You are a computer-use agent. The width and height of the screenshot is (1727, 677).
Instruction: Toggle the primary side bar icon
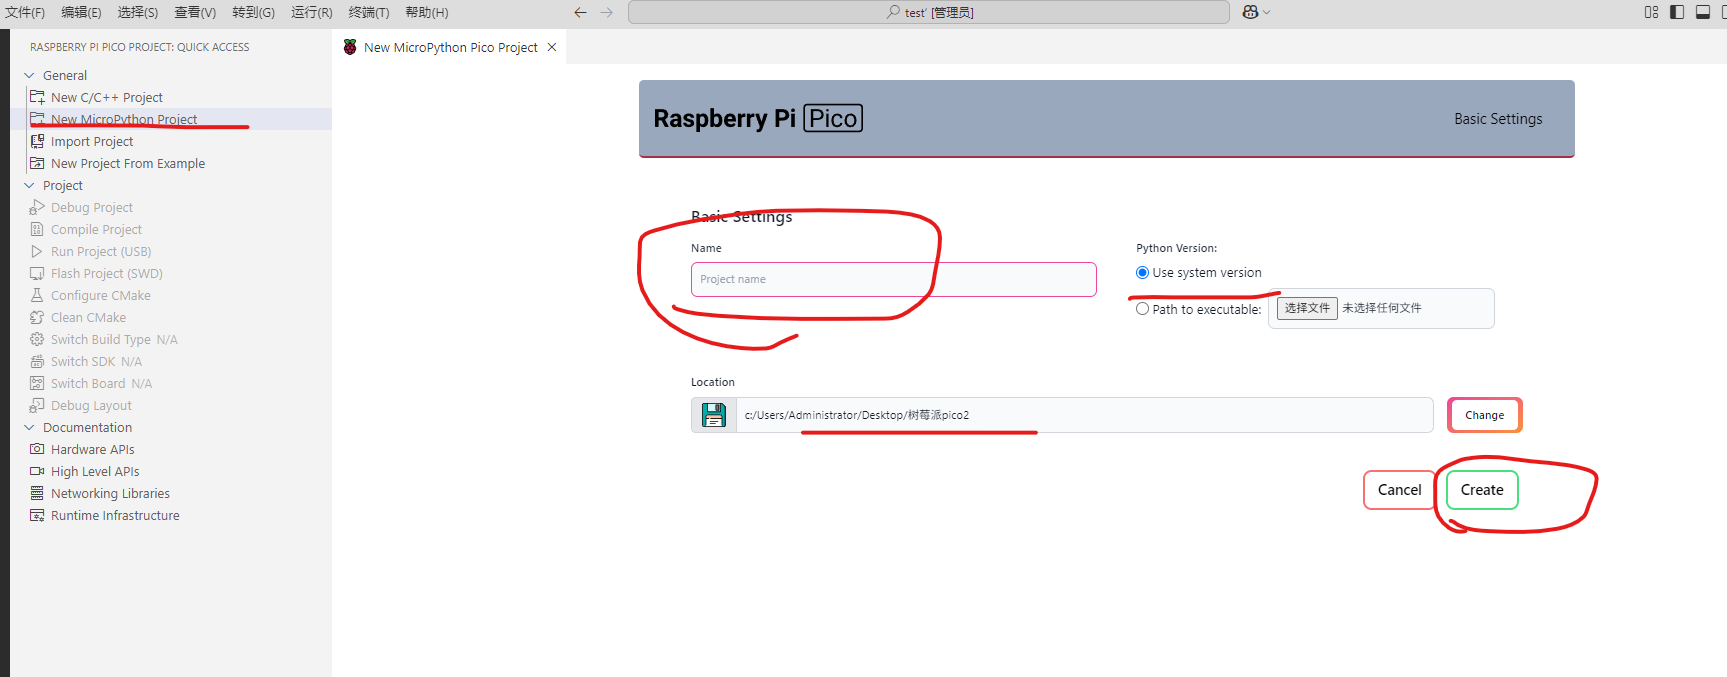pyautogui.click(x=1677, y=12)
